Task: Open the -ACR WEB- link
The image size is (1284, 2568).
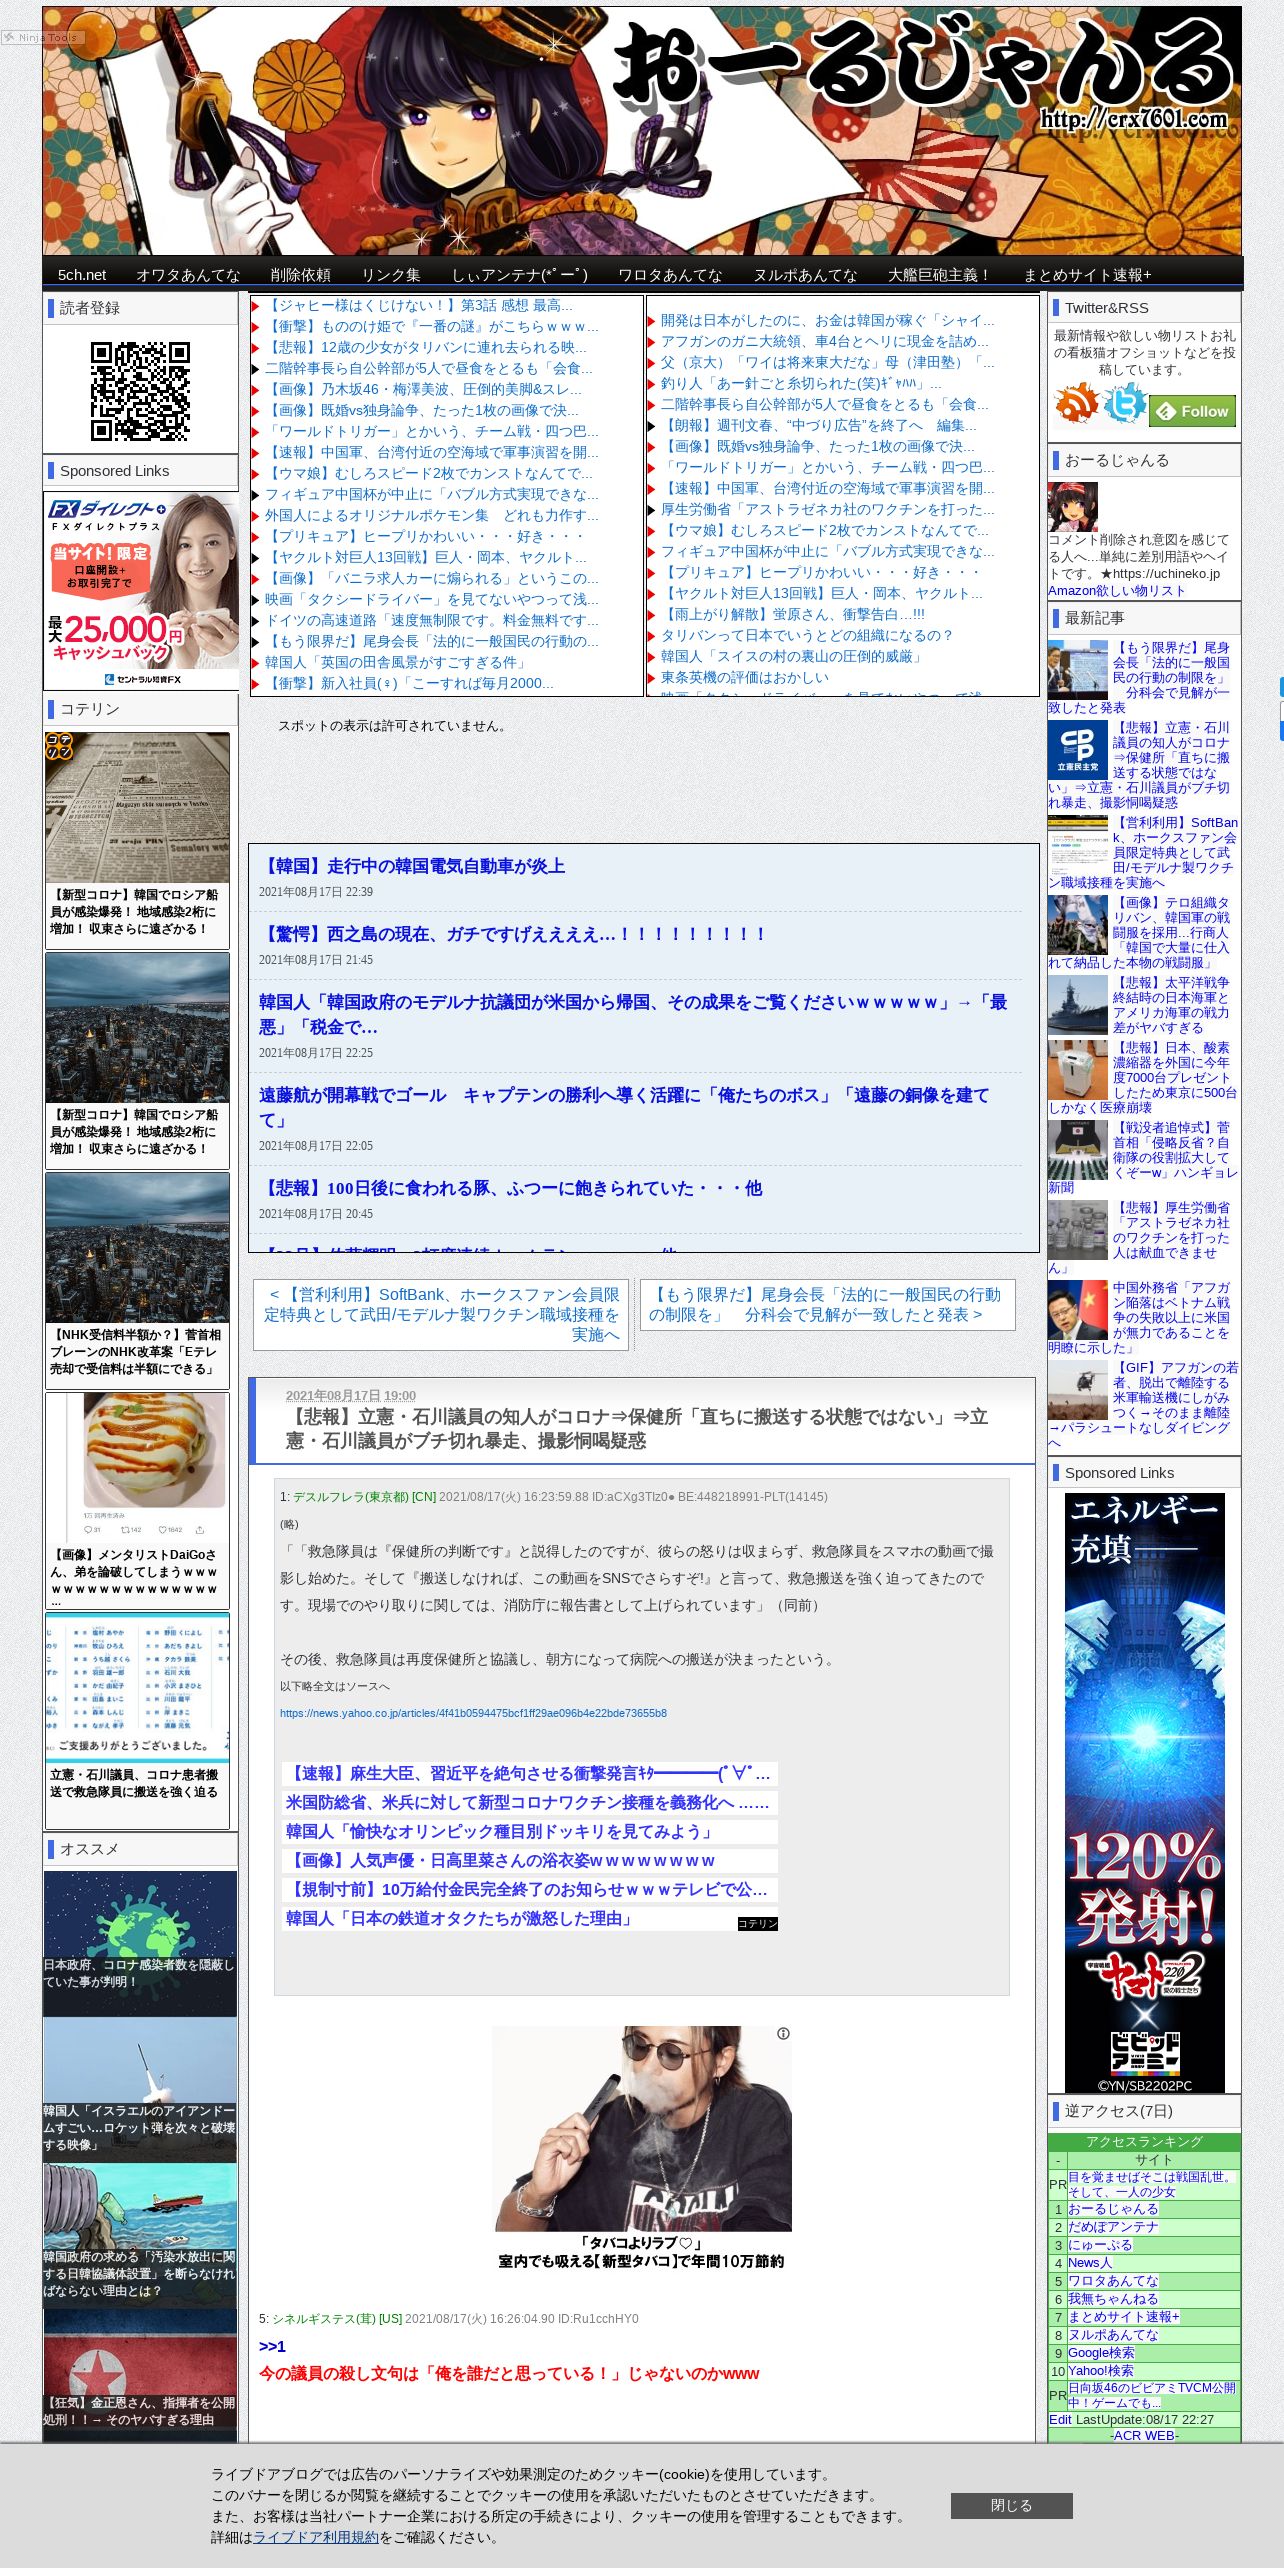Action: click(1144, 2435)
